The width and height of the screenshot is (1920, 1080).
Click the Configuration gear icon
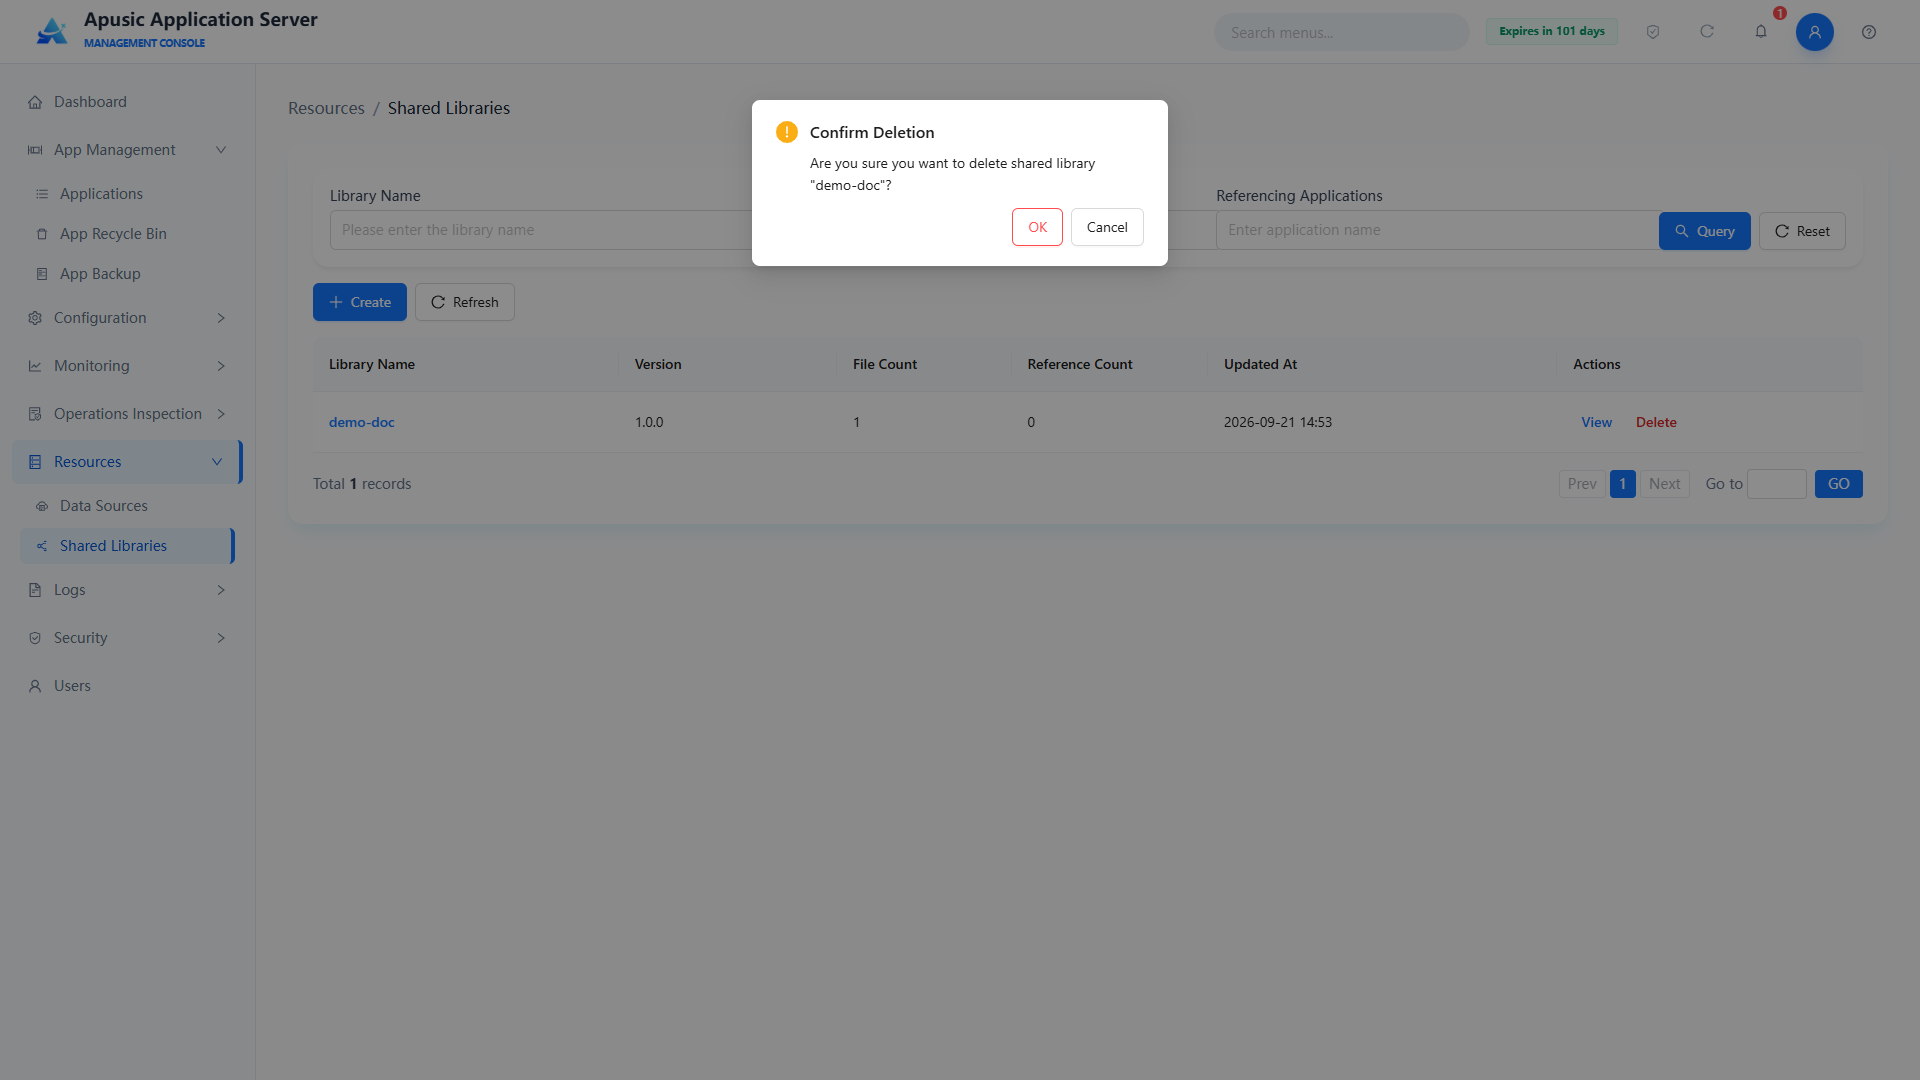(x=35, y=318)
